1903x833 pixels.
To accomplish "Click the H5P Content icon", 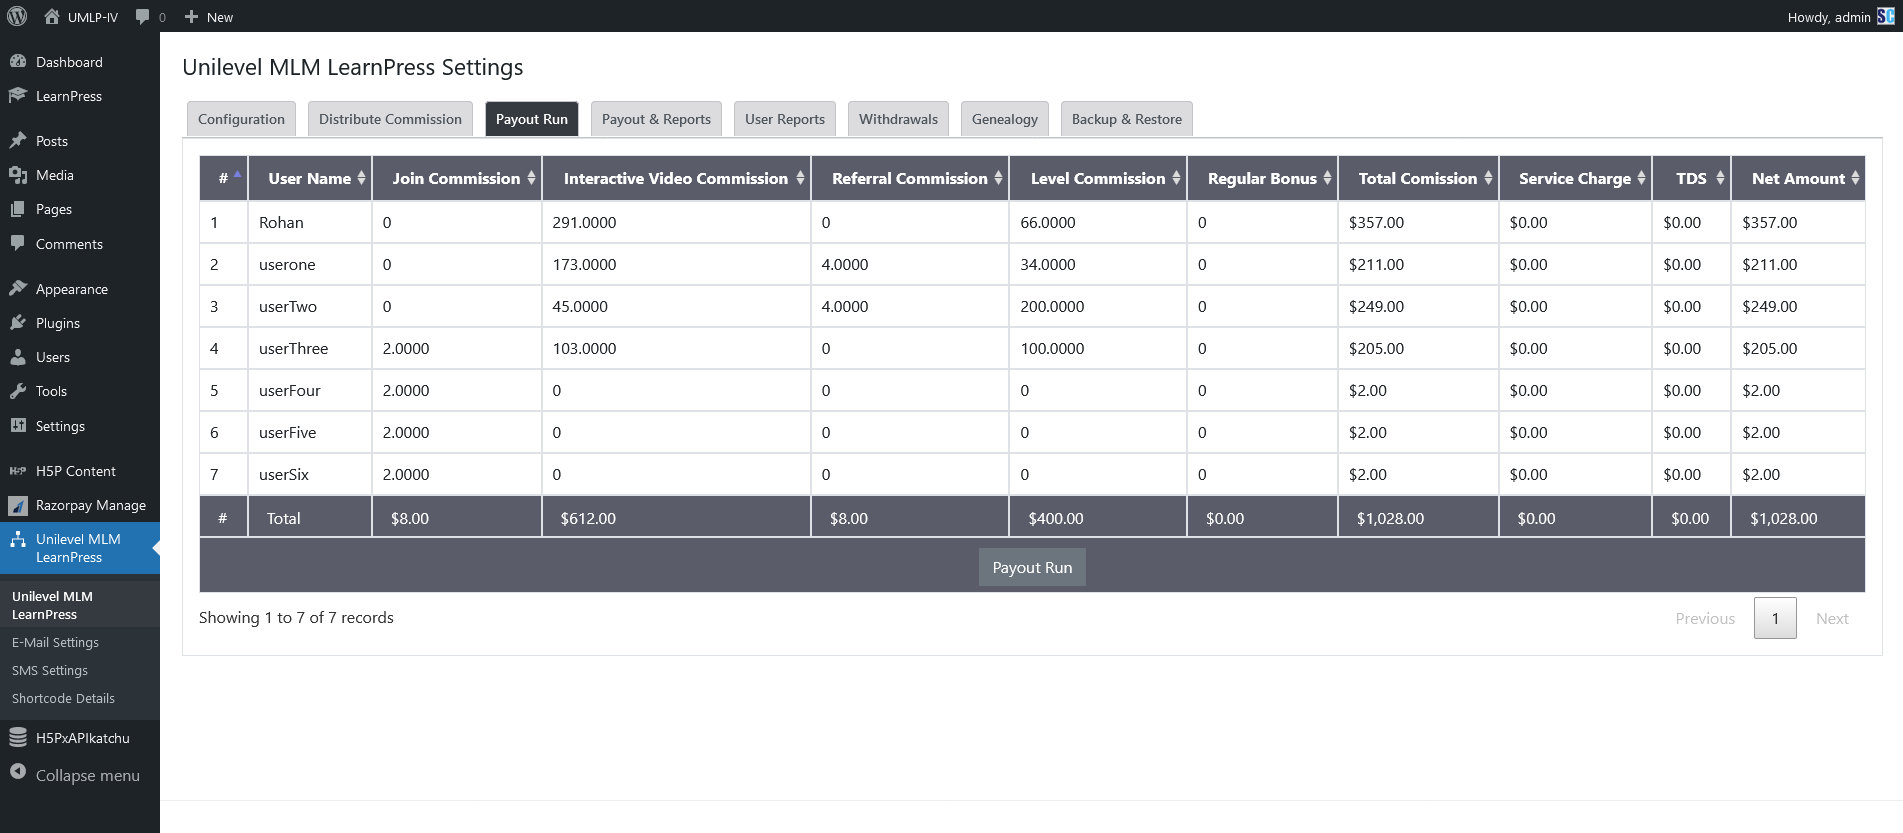I will [18, 470].
